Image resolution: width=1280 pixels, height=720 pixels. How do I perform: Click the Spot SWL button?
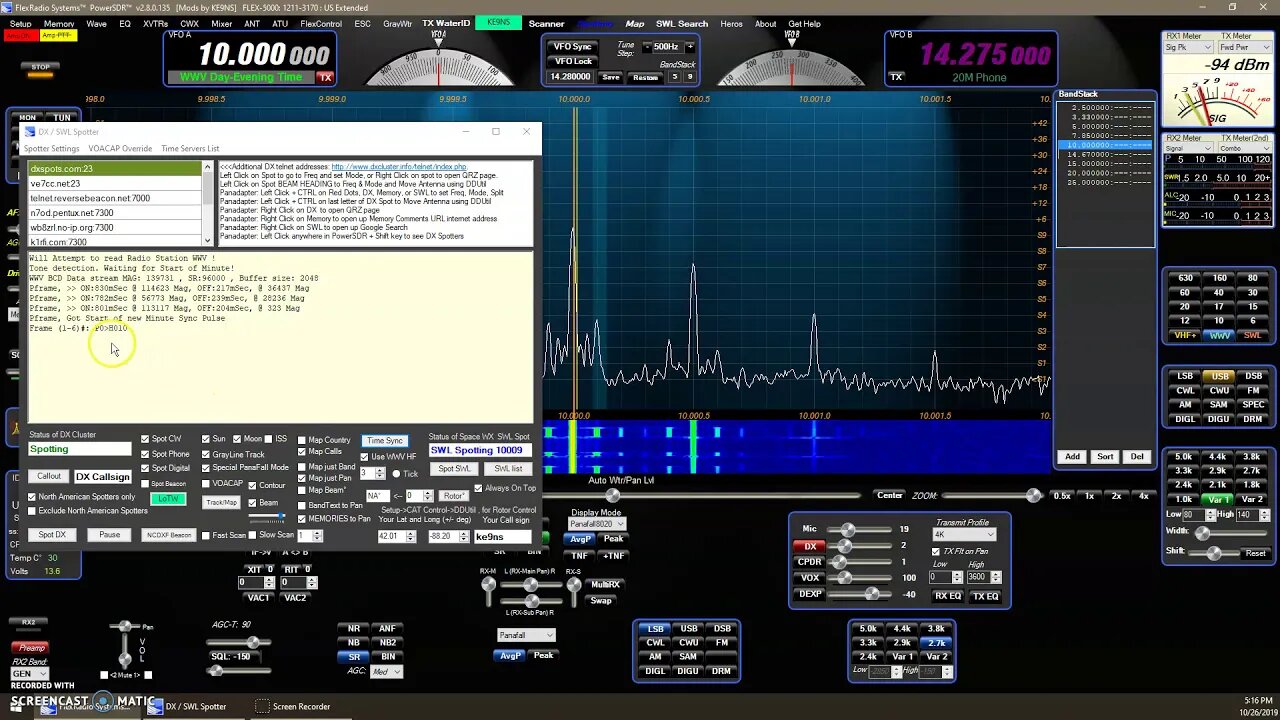point(454,469)
